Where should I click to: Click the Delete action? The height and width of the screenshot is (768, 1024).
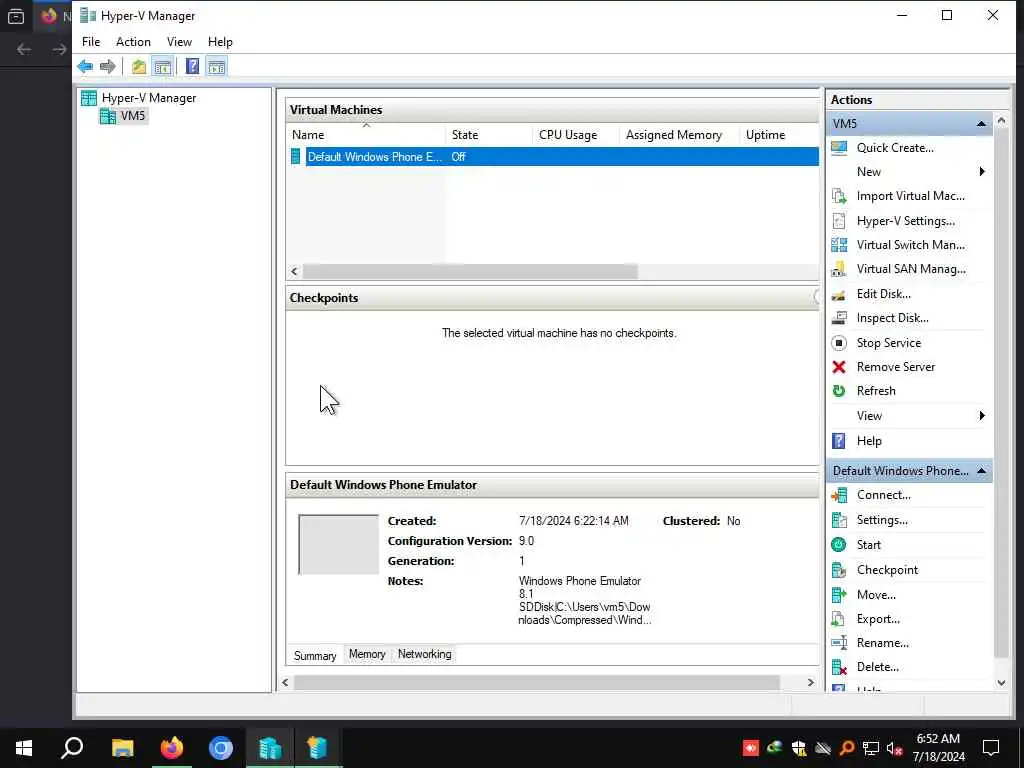pos(877,667)
